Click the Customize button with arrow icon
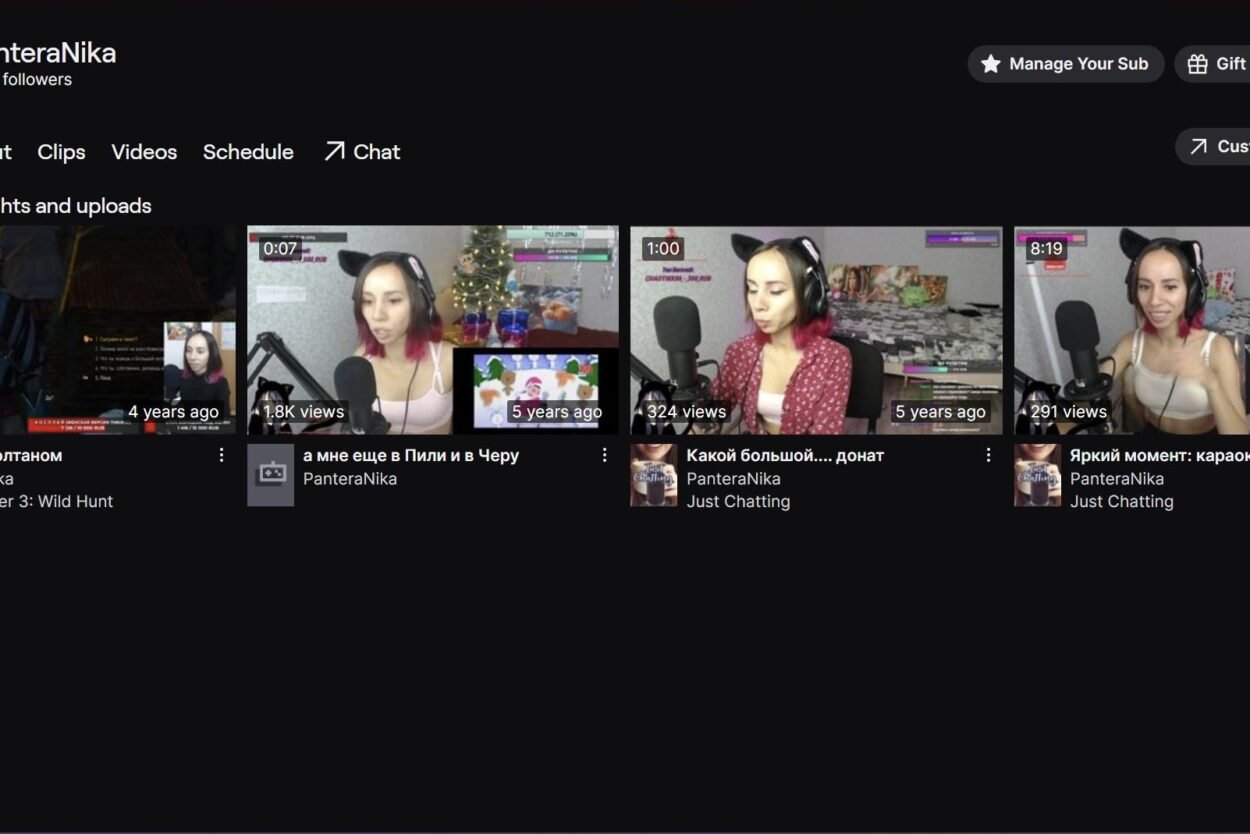1250x834 pixels. point(1213,146)
